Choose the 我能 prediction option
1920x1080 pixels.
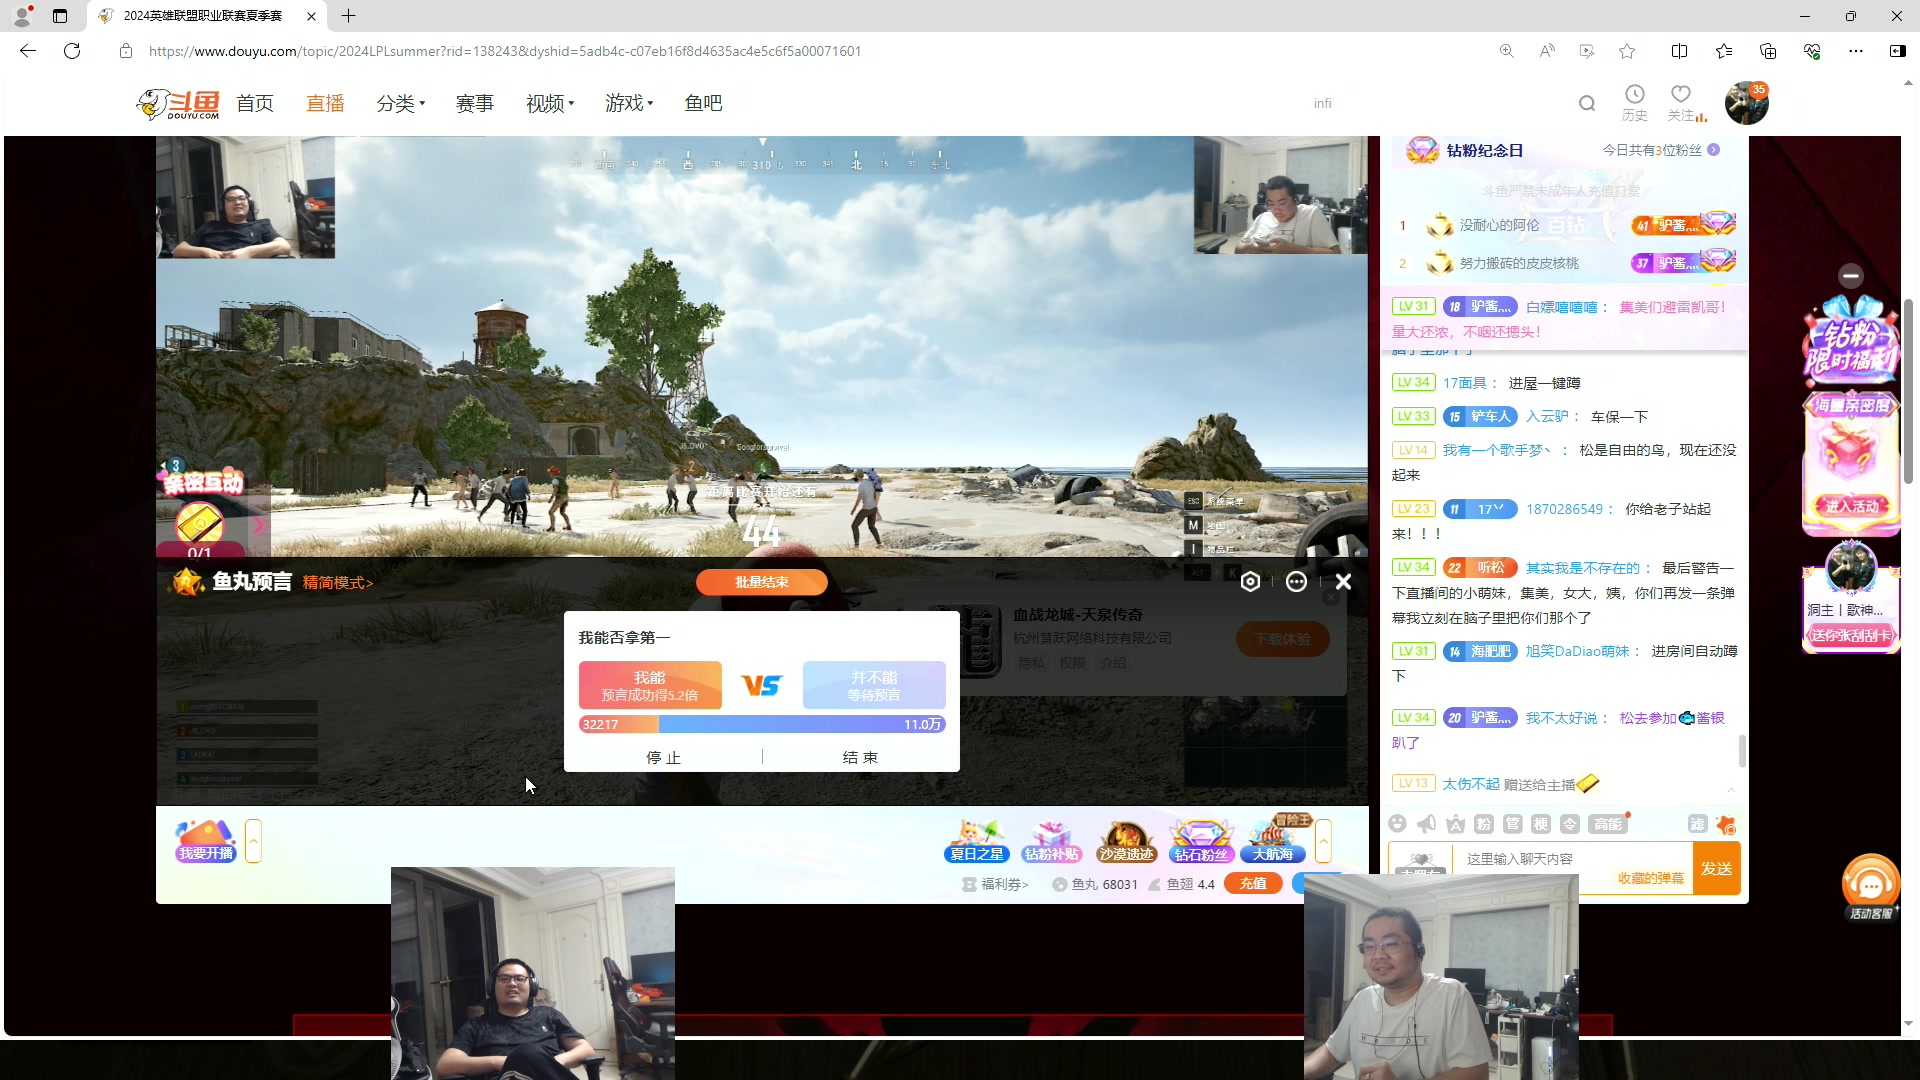pos(650,685)
